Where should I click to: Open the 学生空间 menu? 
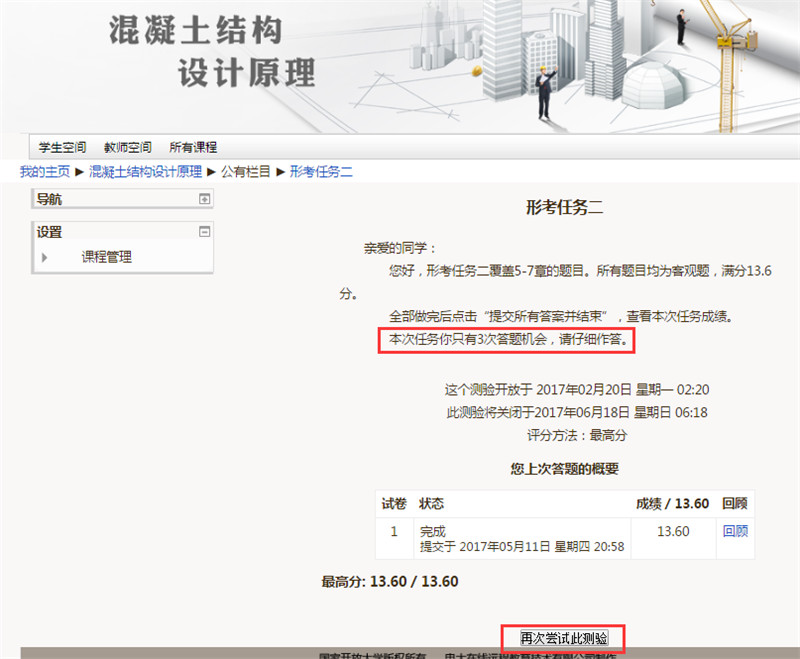[62, 147]
